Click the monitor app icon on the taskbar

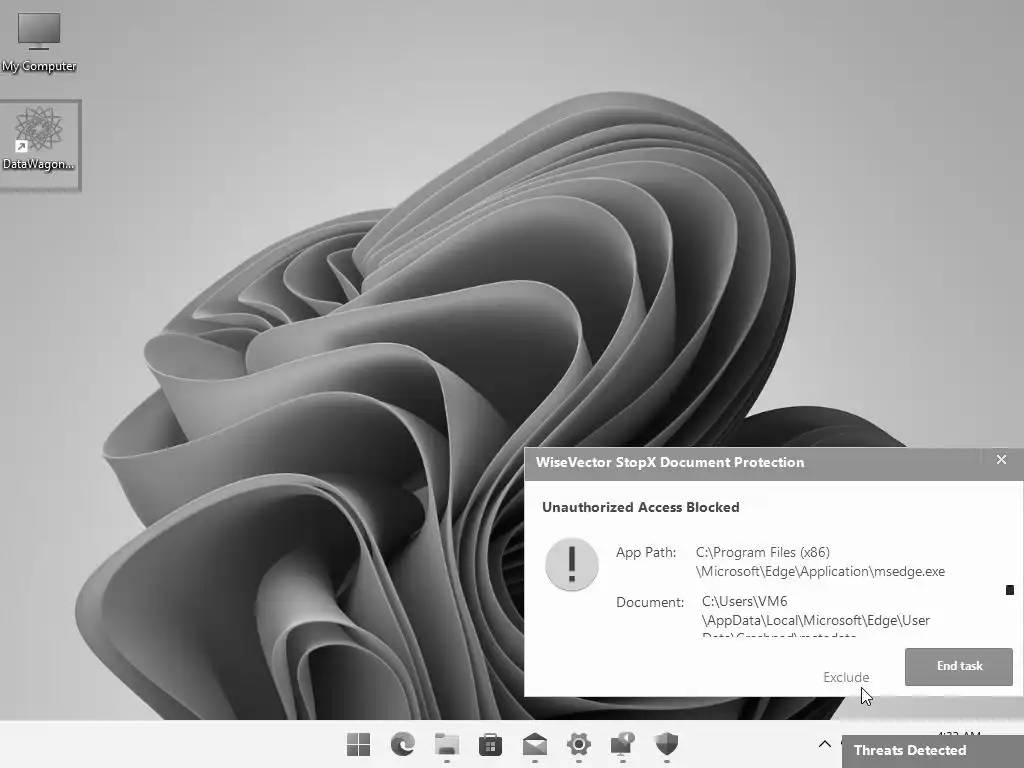(x=622, y=744)
